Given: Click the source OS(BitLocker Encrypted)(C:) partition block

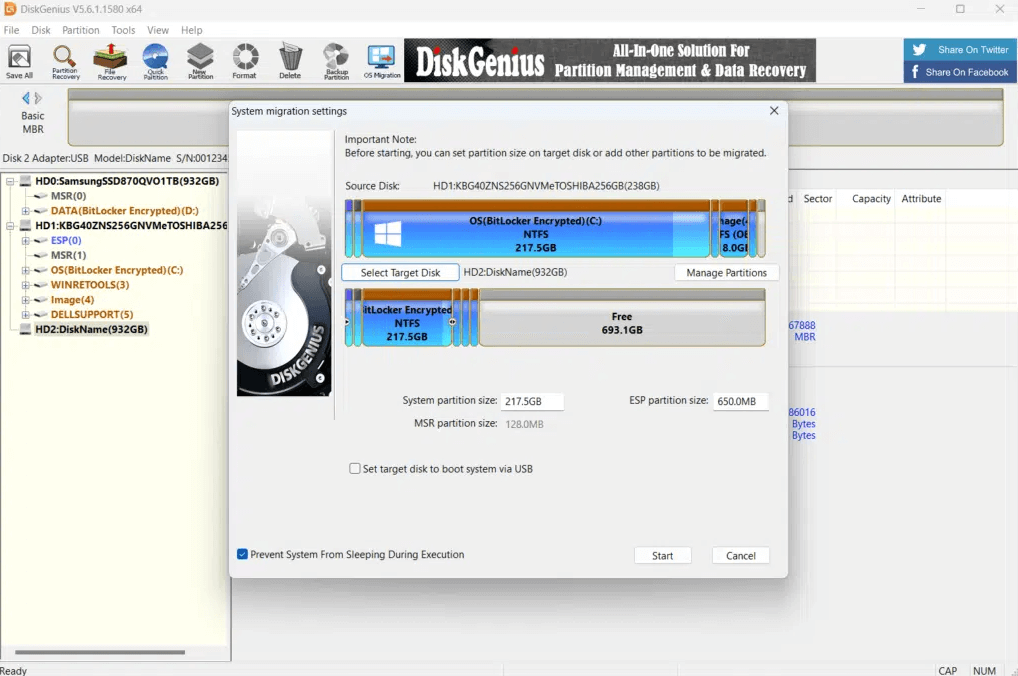Looking at the screenshot, I should [536, 229].
